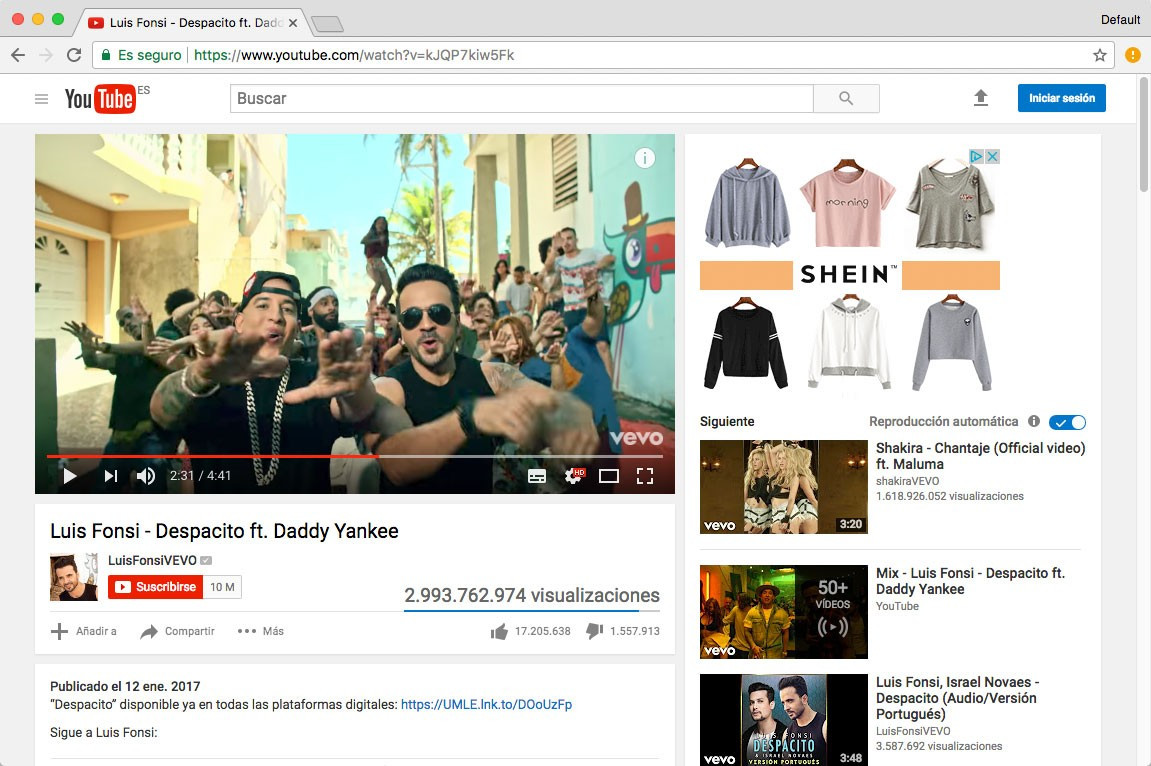Screen dimensions: 1151x766
Task: Click the page vertical scrollbar
Action: (1144, 134)
